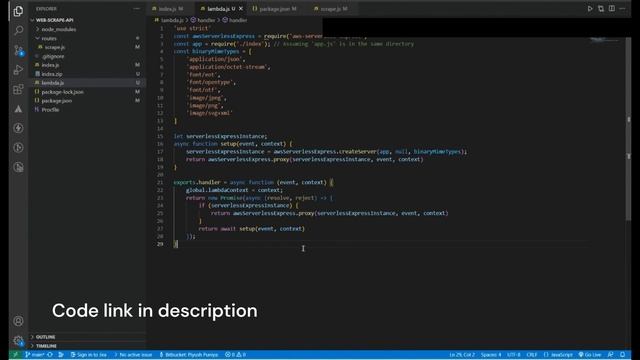Image resolution: width=640 pixels, height=360 pixels.
Task: Expand the node_modules folder
Action: [x=58, y=29]
